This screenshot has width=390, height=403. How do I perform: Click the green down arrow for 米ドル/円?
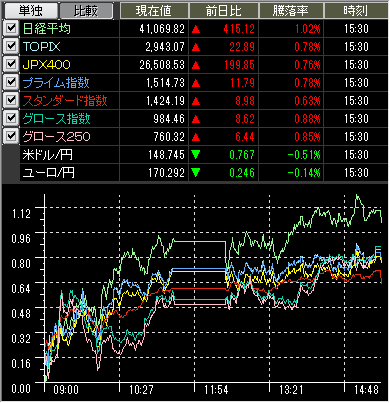[196, 155]
